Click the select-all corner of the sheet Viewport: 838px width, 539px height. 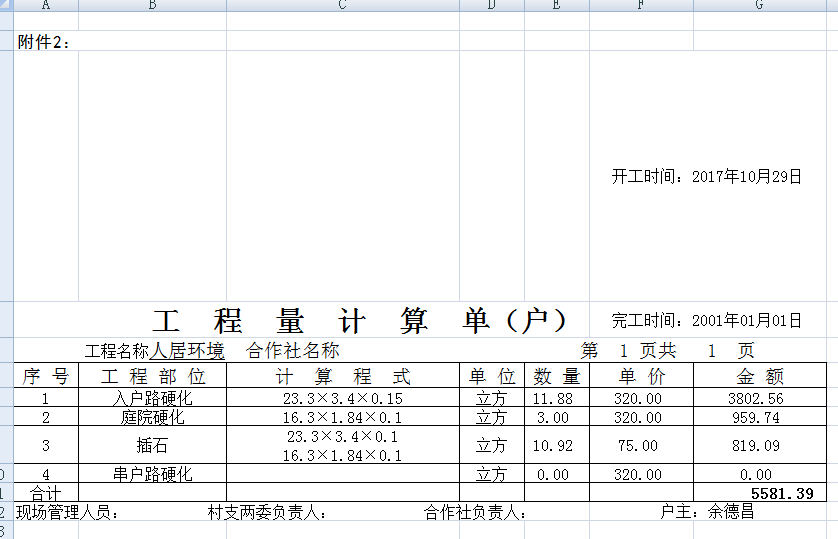click(x=6, y=5)
